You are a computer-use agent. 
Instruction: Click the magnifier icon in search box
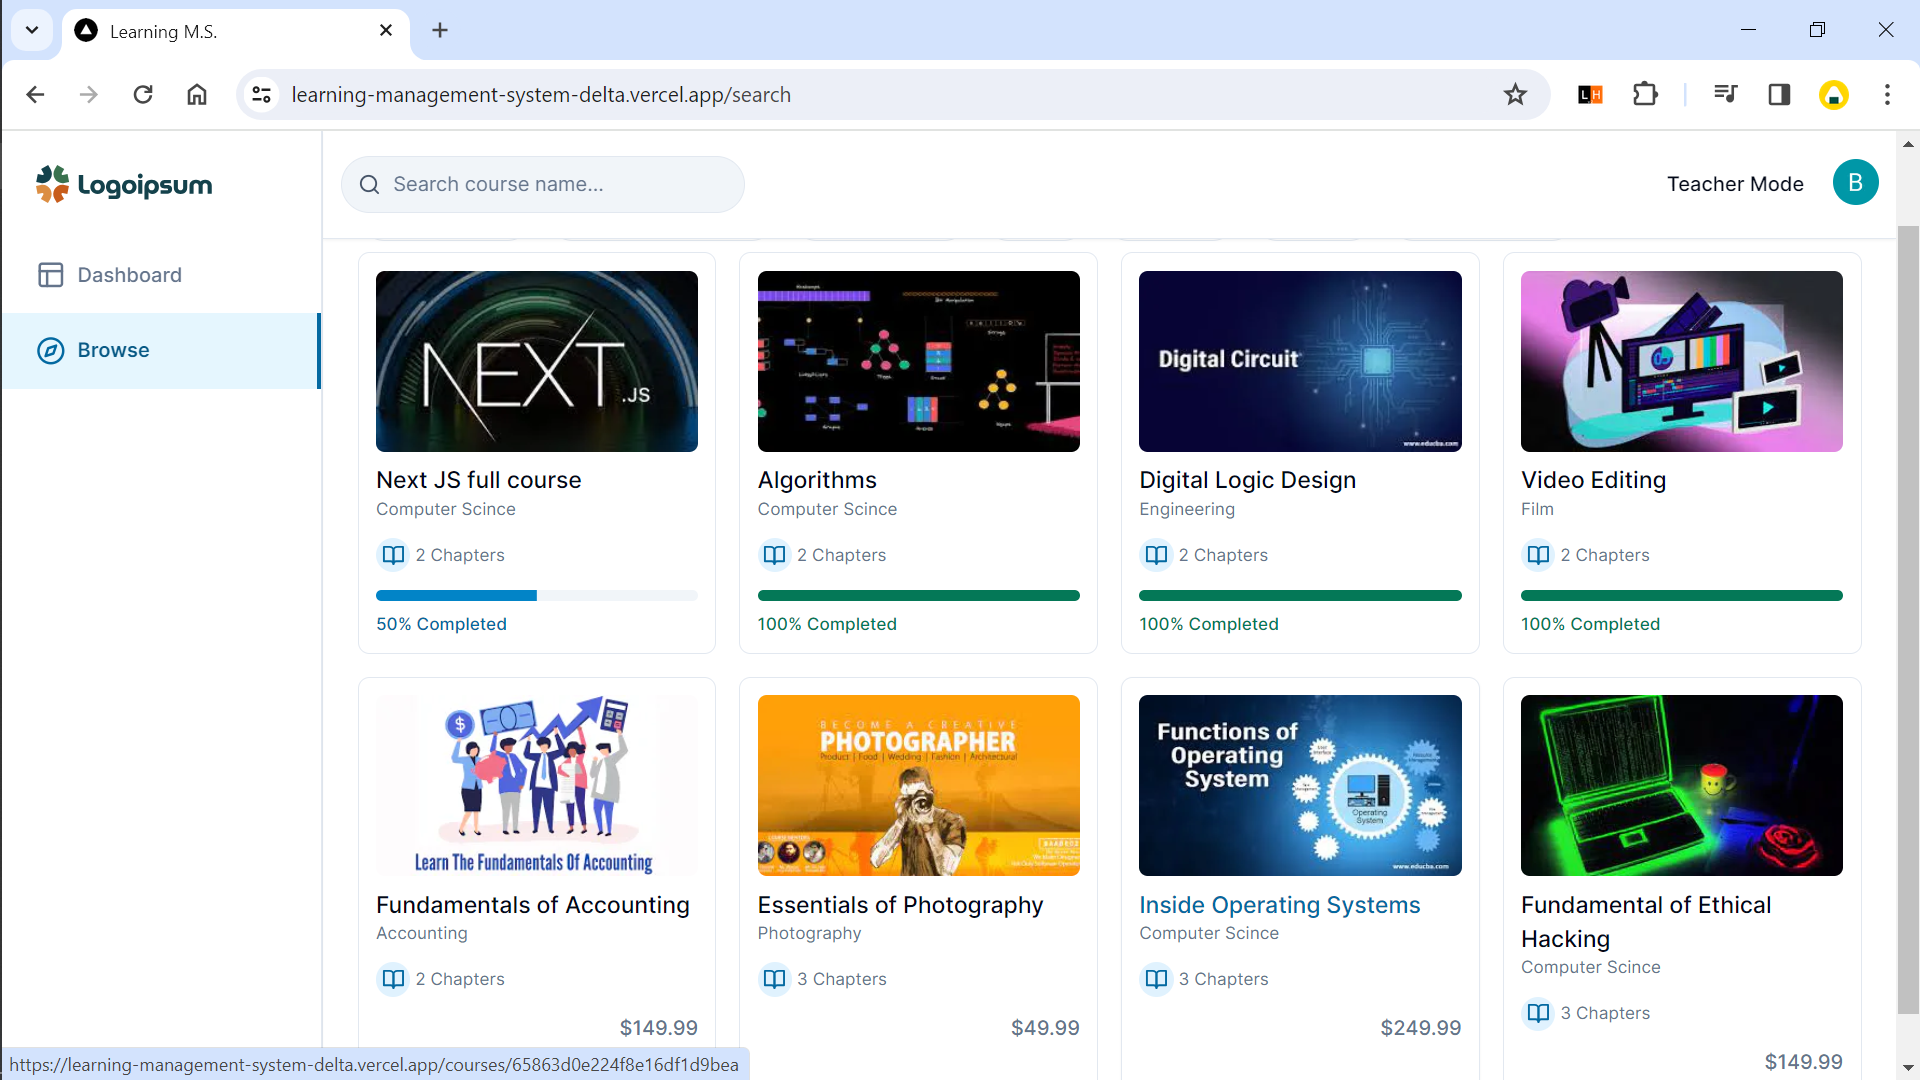369,185
